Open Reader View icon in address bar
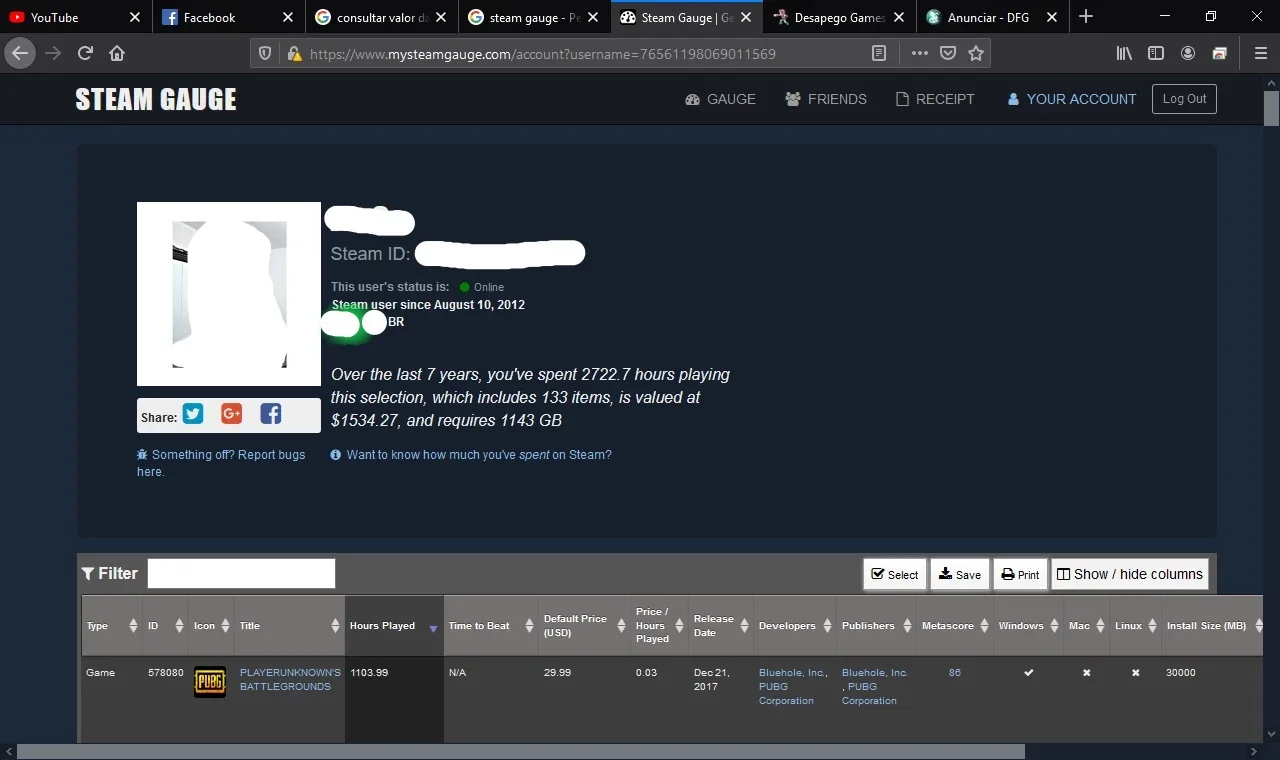1280x760 pixels. point(879,53)
